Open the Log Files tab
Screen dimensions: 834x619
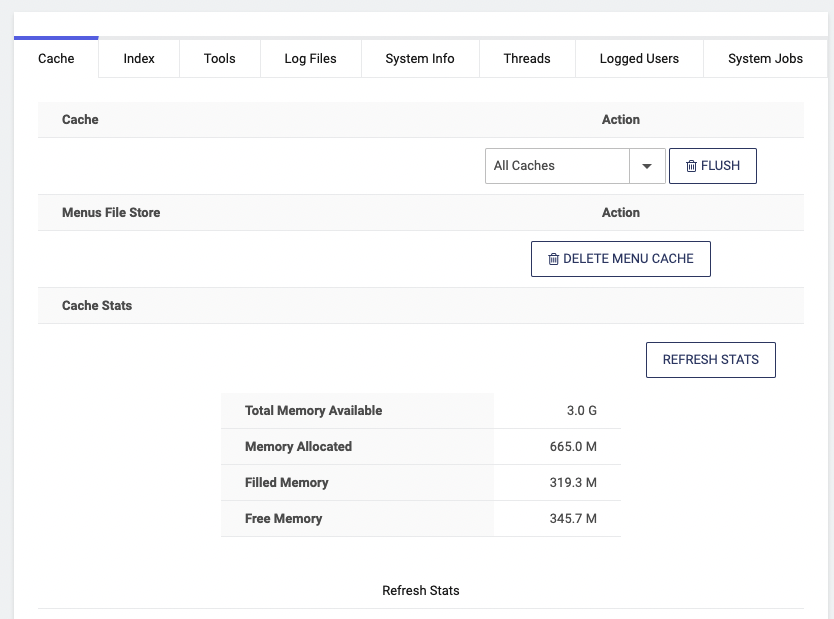coord(310,59)
